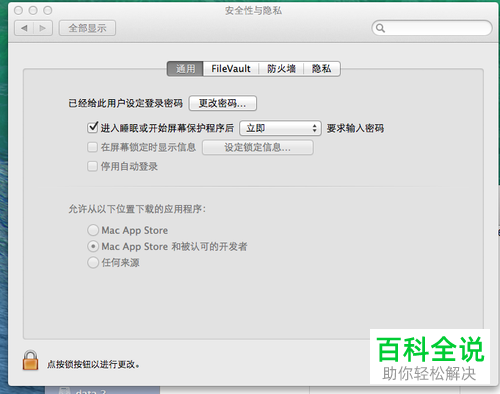Select Mac App Store 和被认可的开发者 radio
The image size is (500, 394).
pos(93,246)
